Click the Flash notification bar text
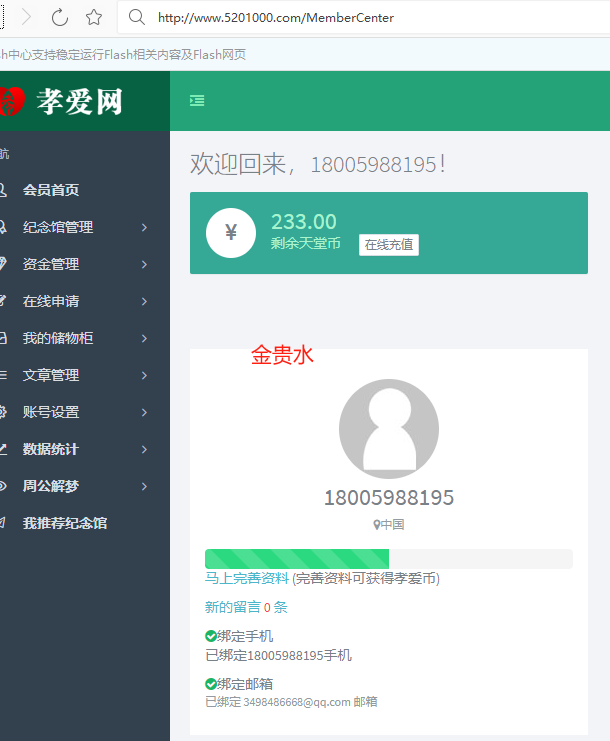Viewport: 610px width, 741px height. pyautogui.click(x=123, y=55)
